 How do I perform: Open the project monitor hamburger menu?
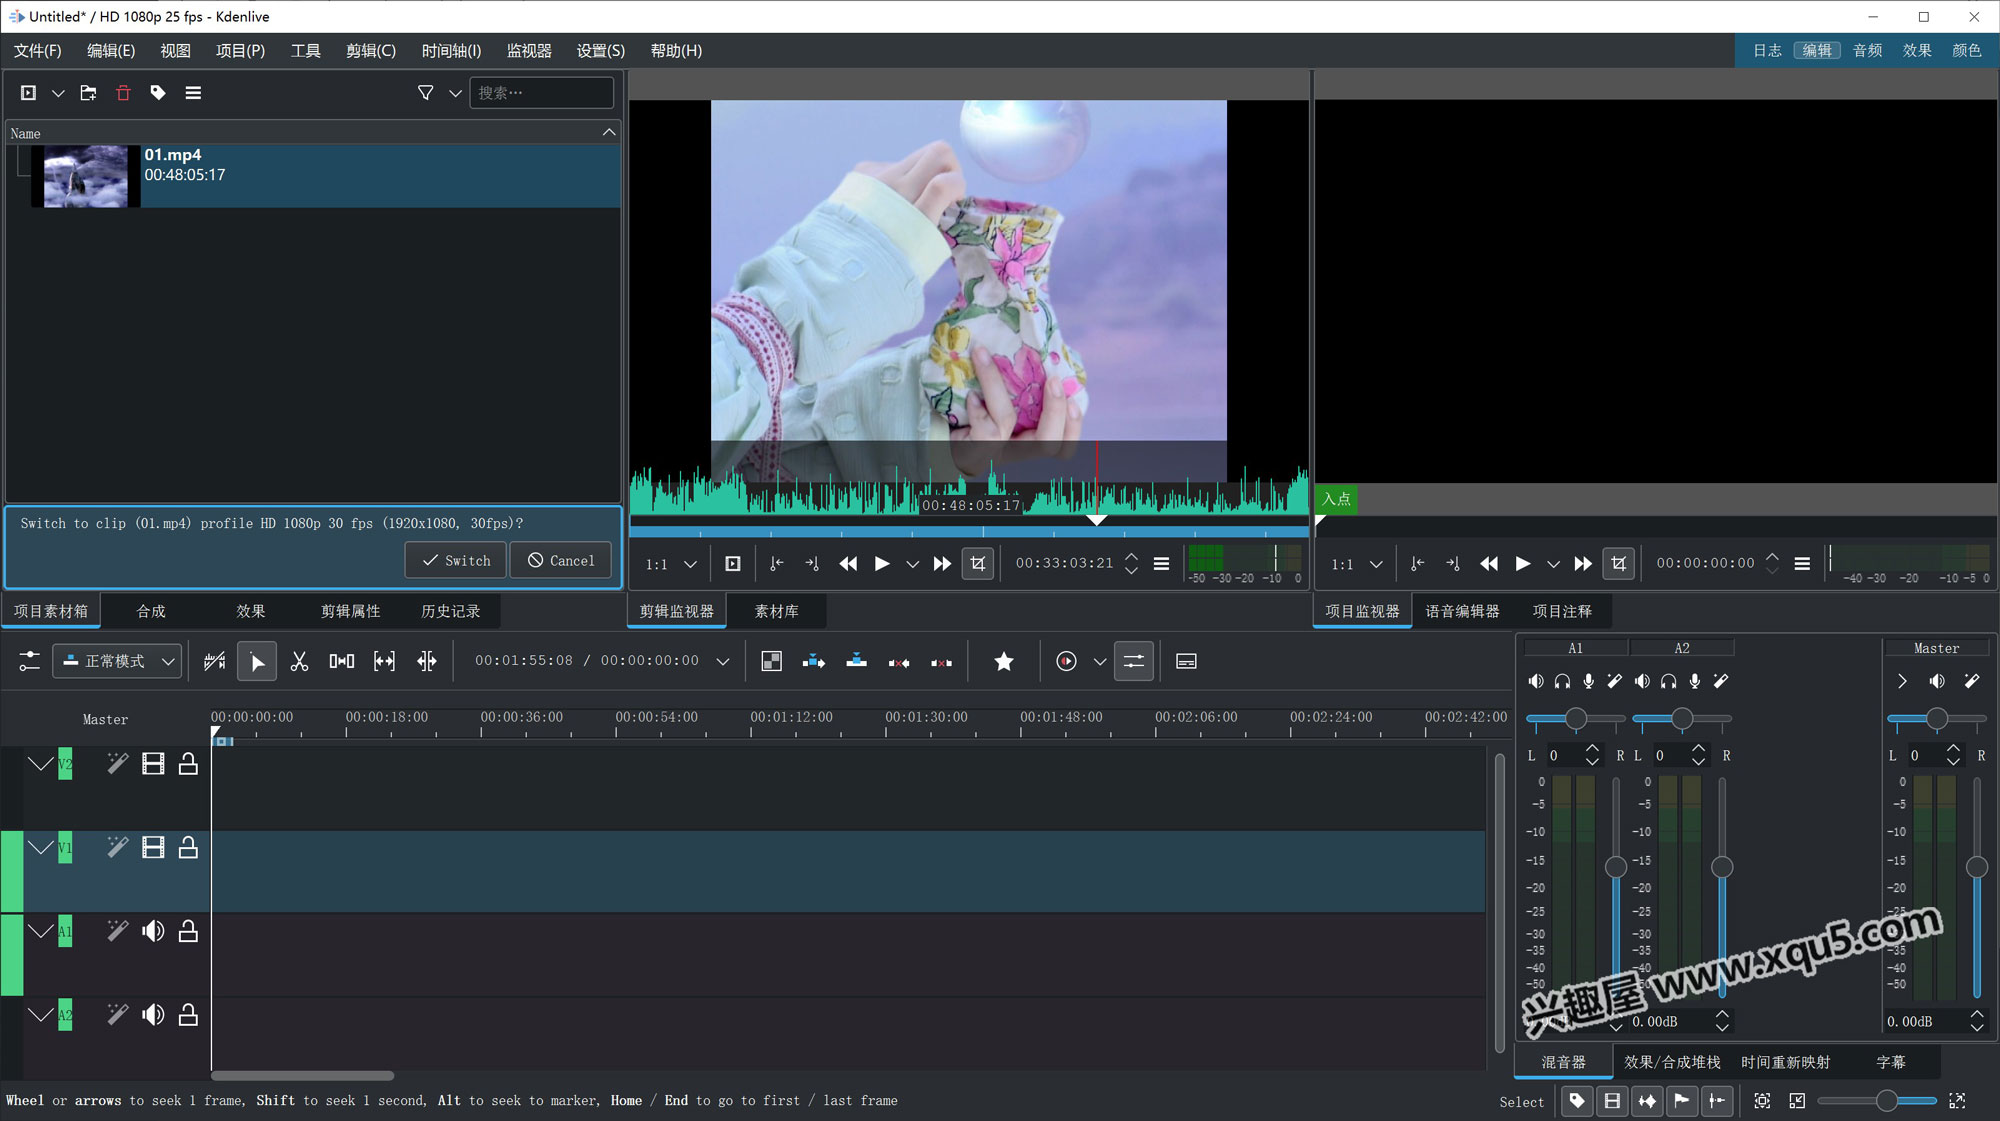1802,564
